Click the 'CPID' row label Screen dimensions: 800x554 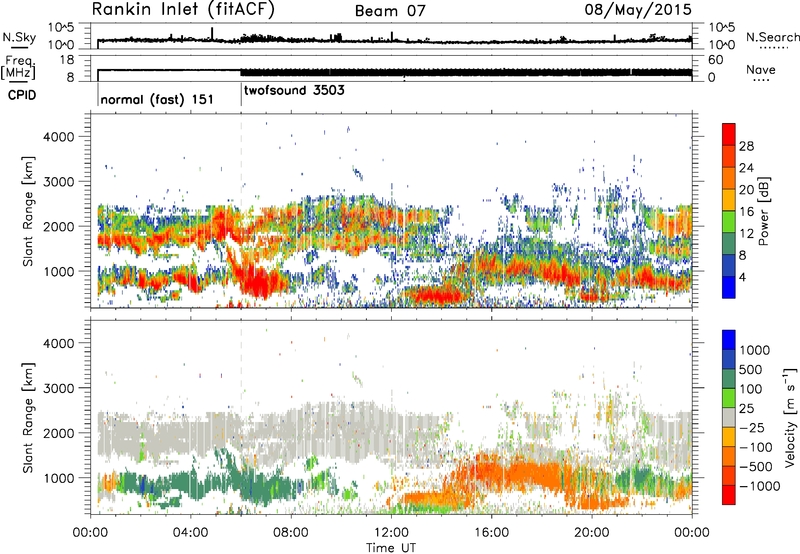[22, 95]
